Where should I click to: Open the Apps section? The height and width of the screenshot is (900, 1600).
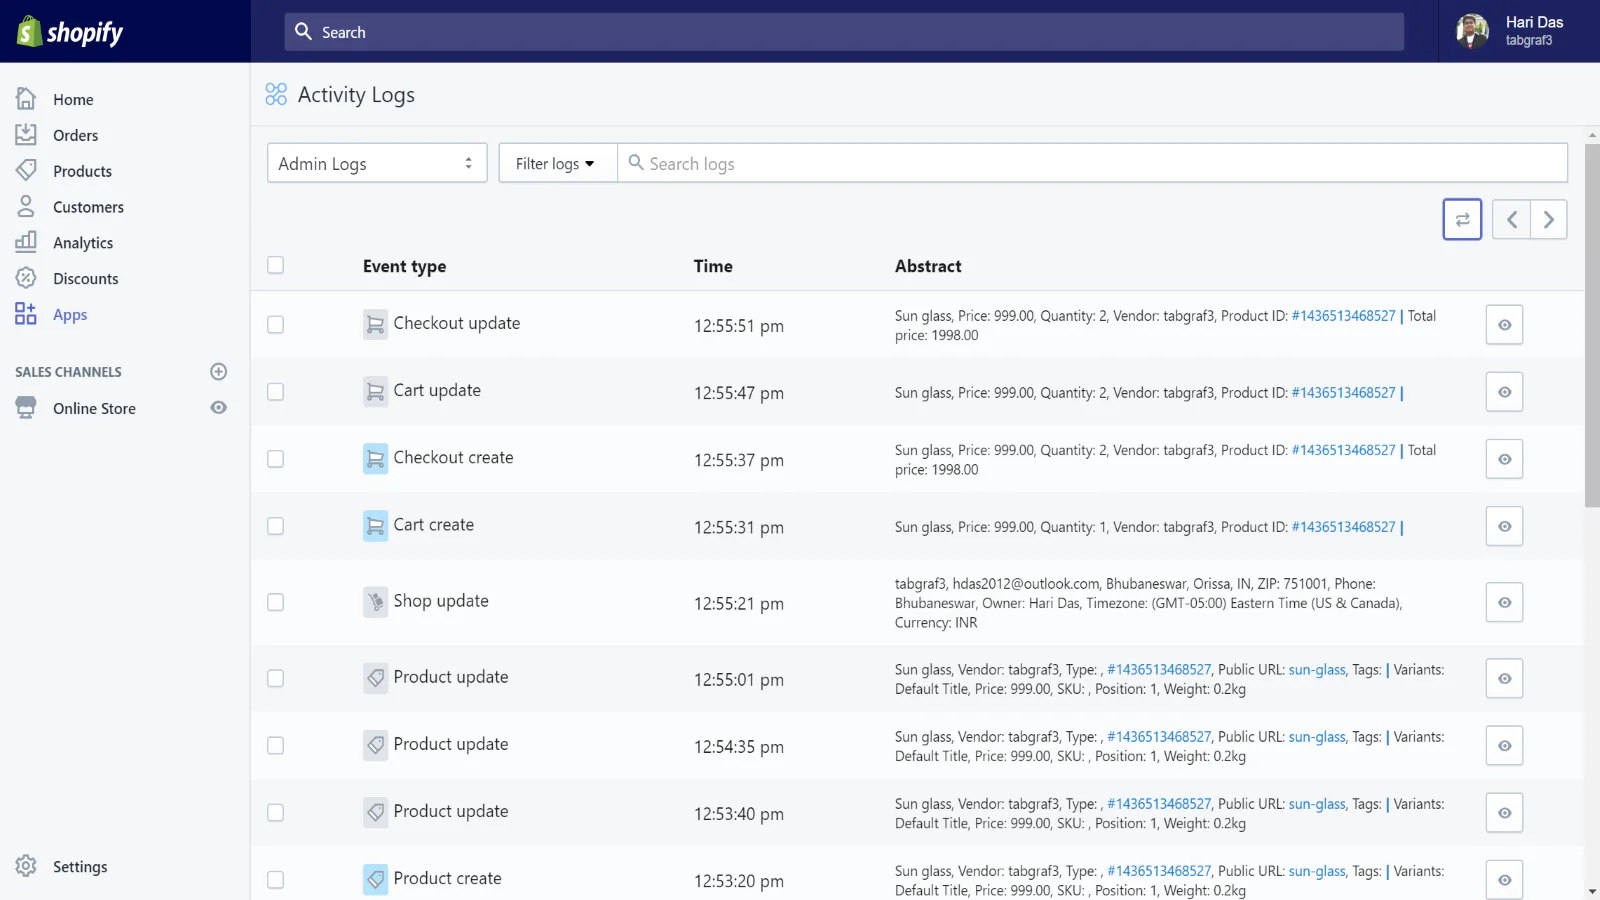coord(69,314)
